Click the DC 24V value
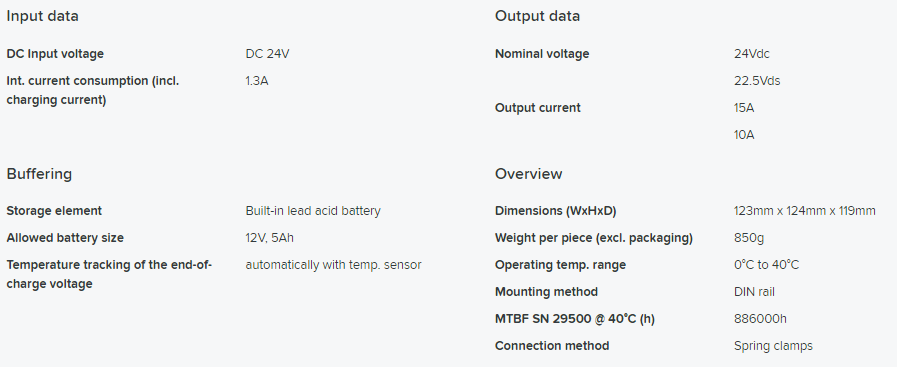This screenshot has width=897, height=367. 267,54
